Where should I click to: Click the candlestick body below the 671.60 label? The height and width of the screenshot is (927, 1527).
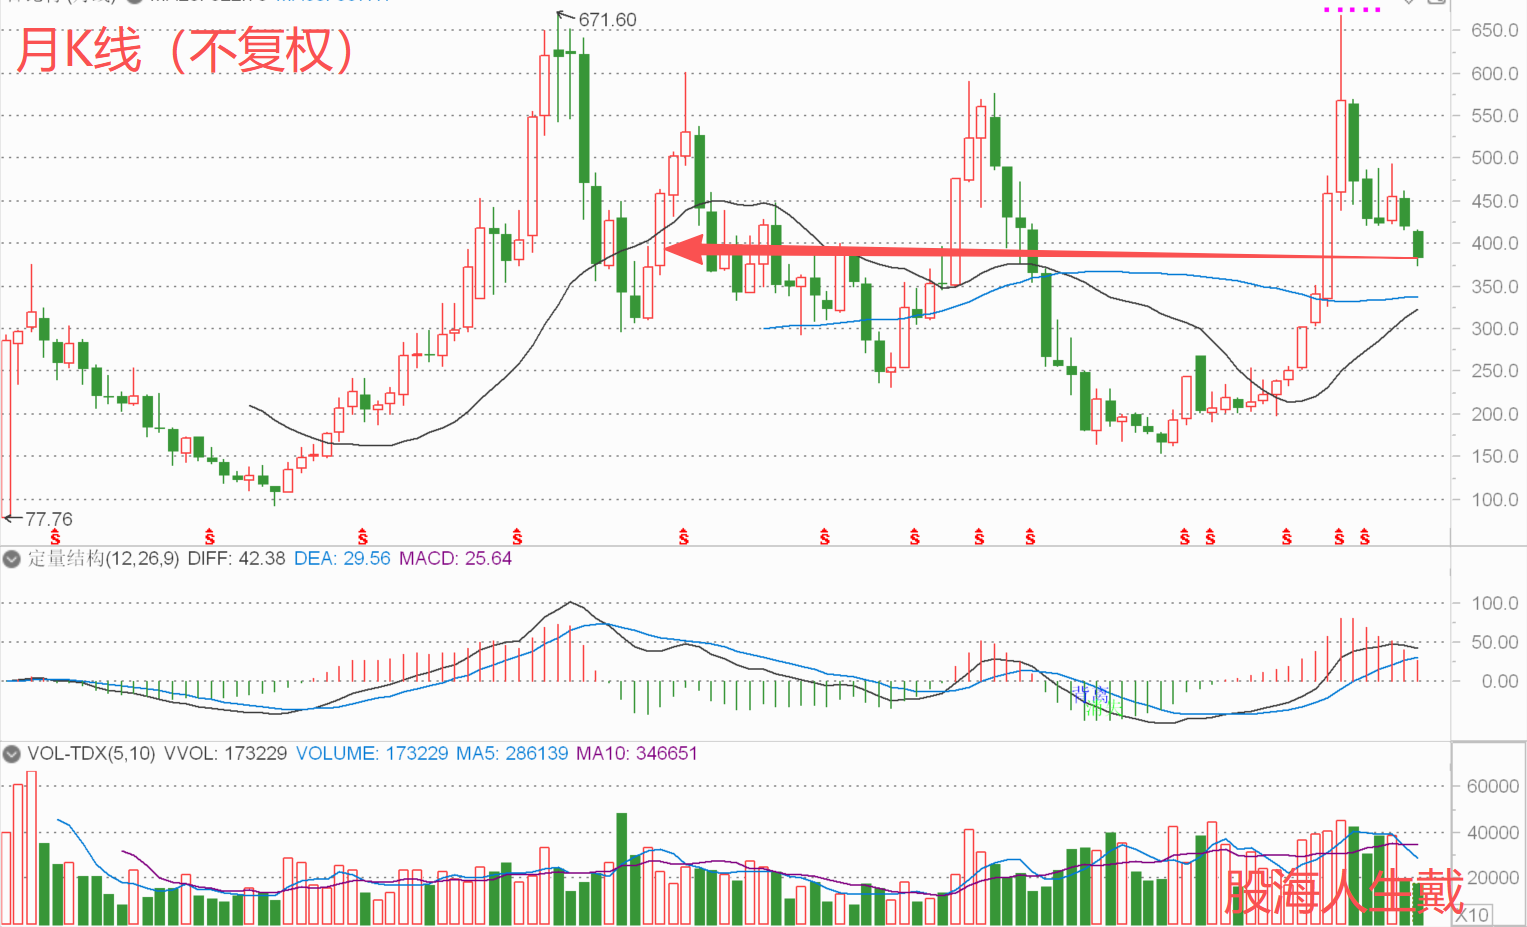559,51
